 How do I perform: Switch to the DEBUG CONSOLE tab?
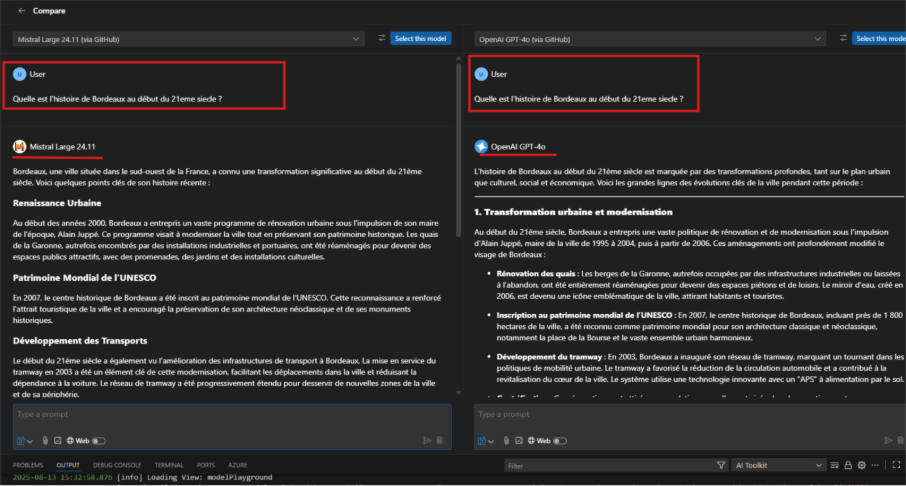[117, 465]
